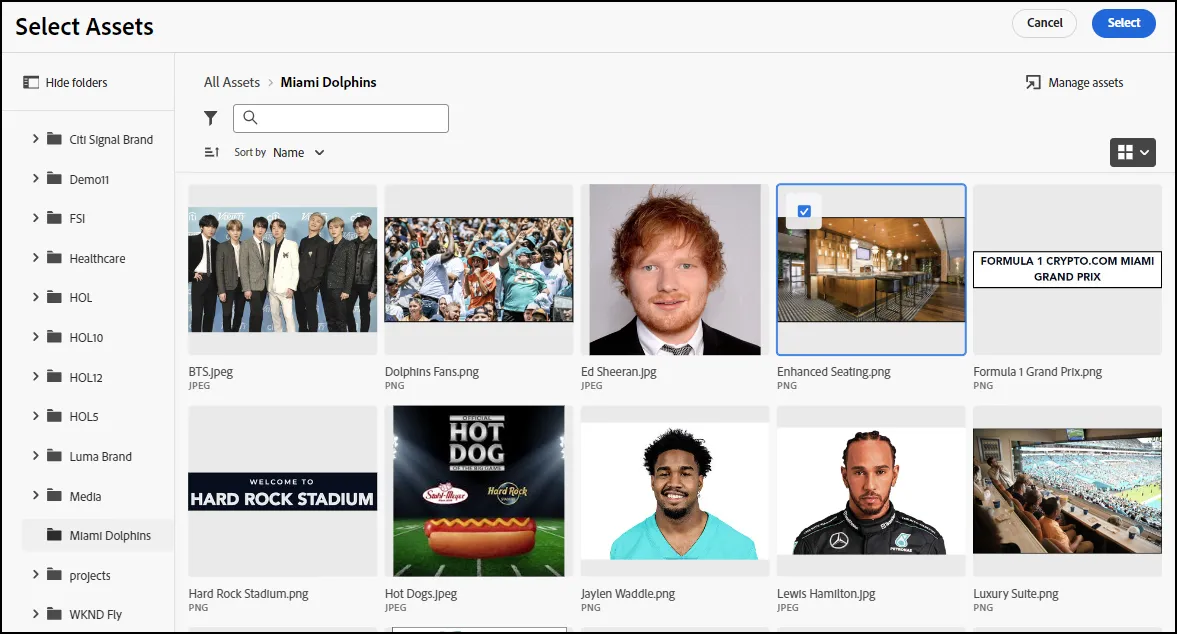Expand the HOL10 folder chevron

[x=35, y=337]
